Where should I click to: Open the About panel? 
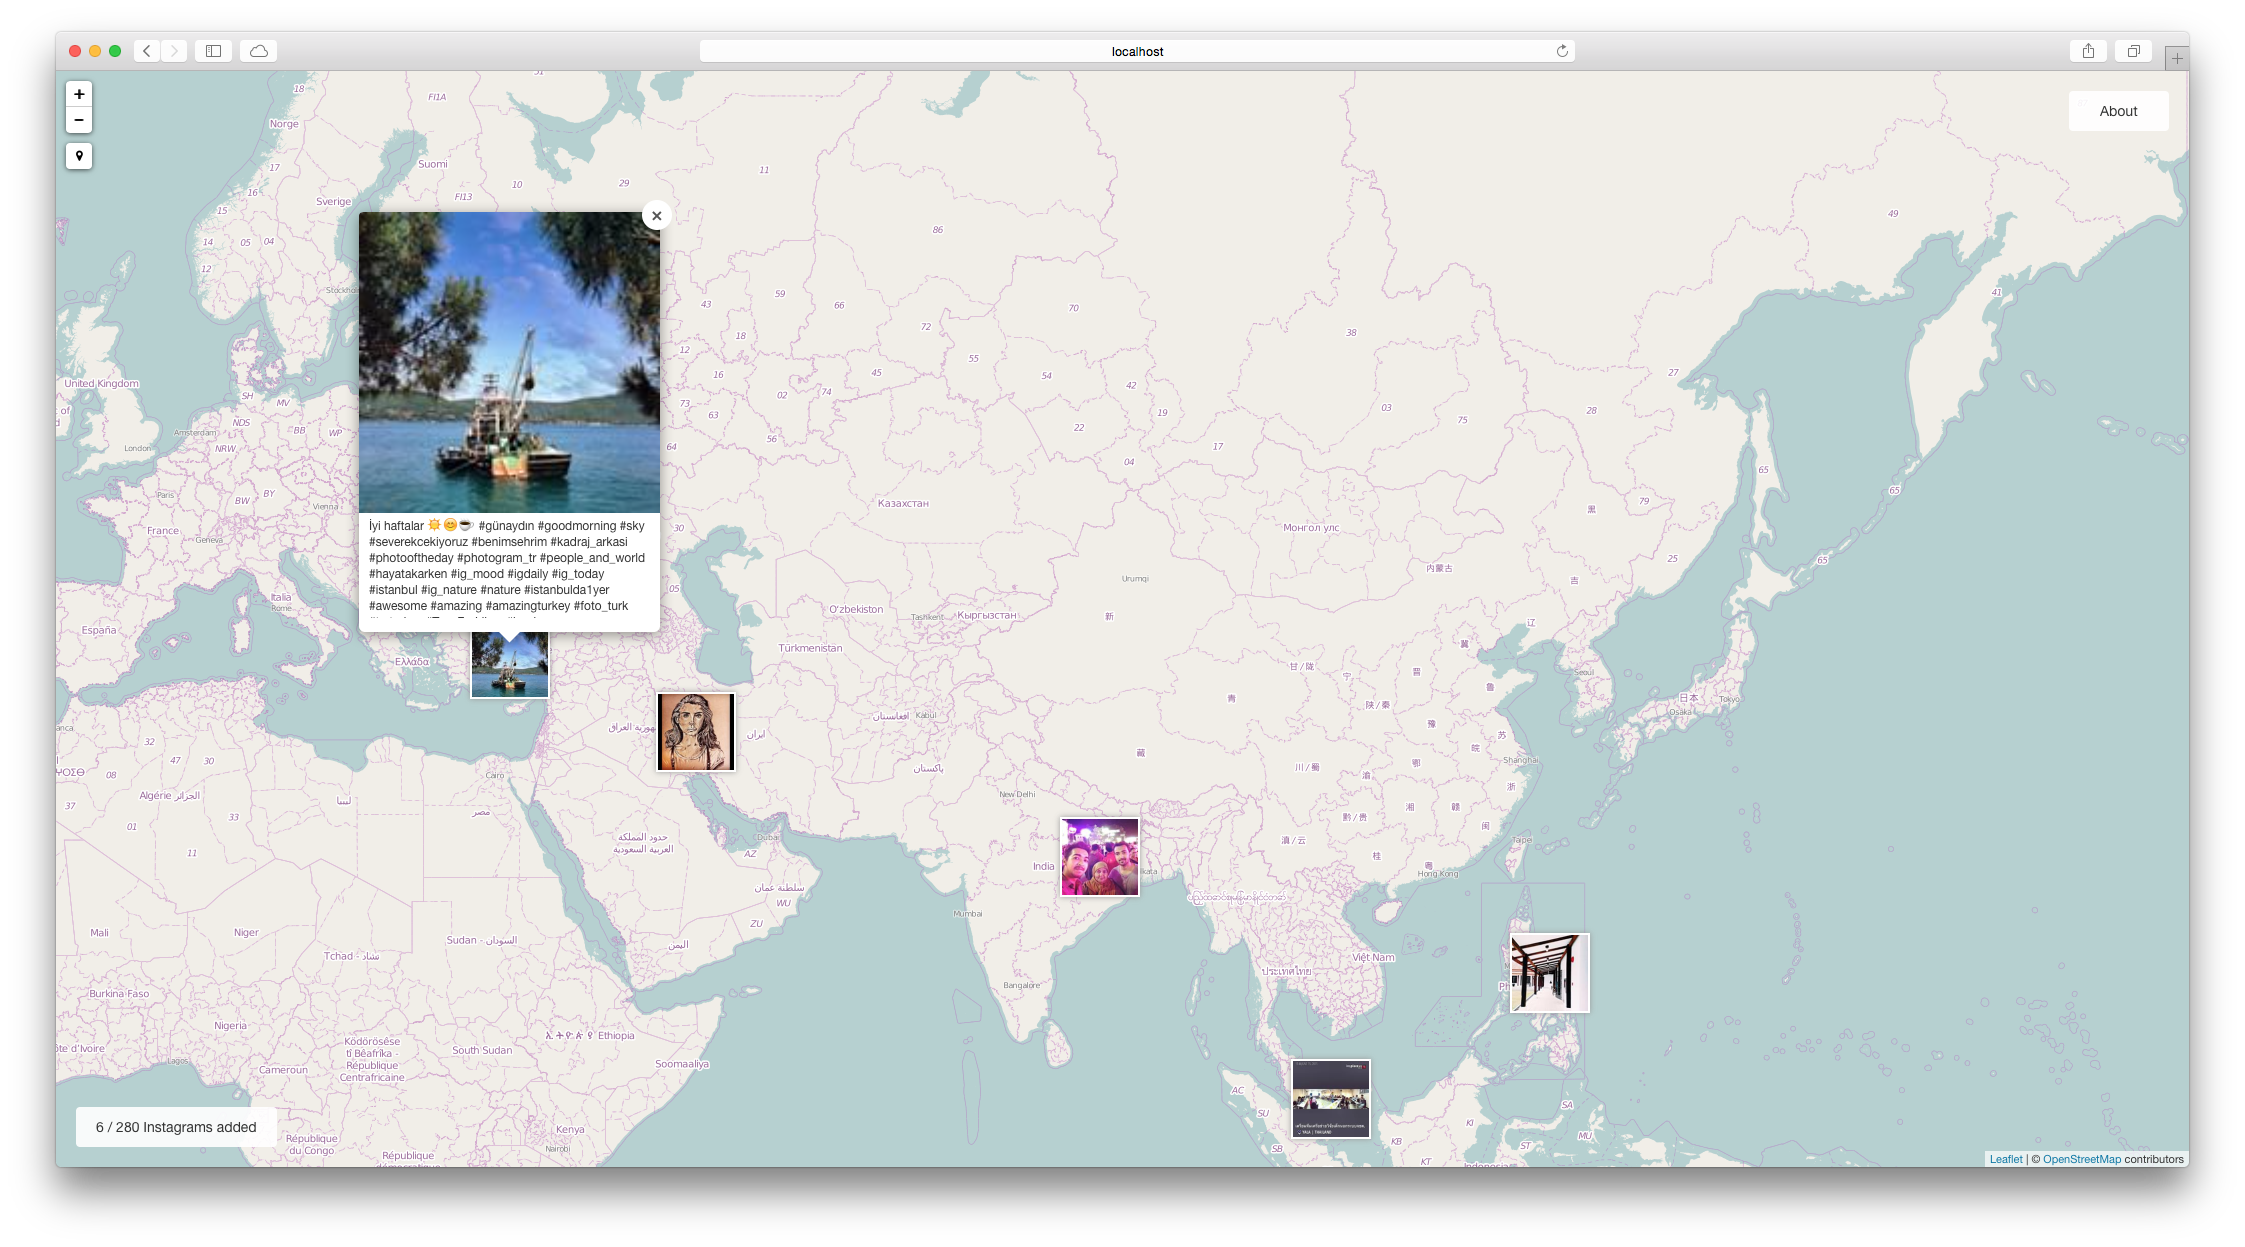[x=2118, y=111]
